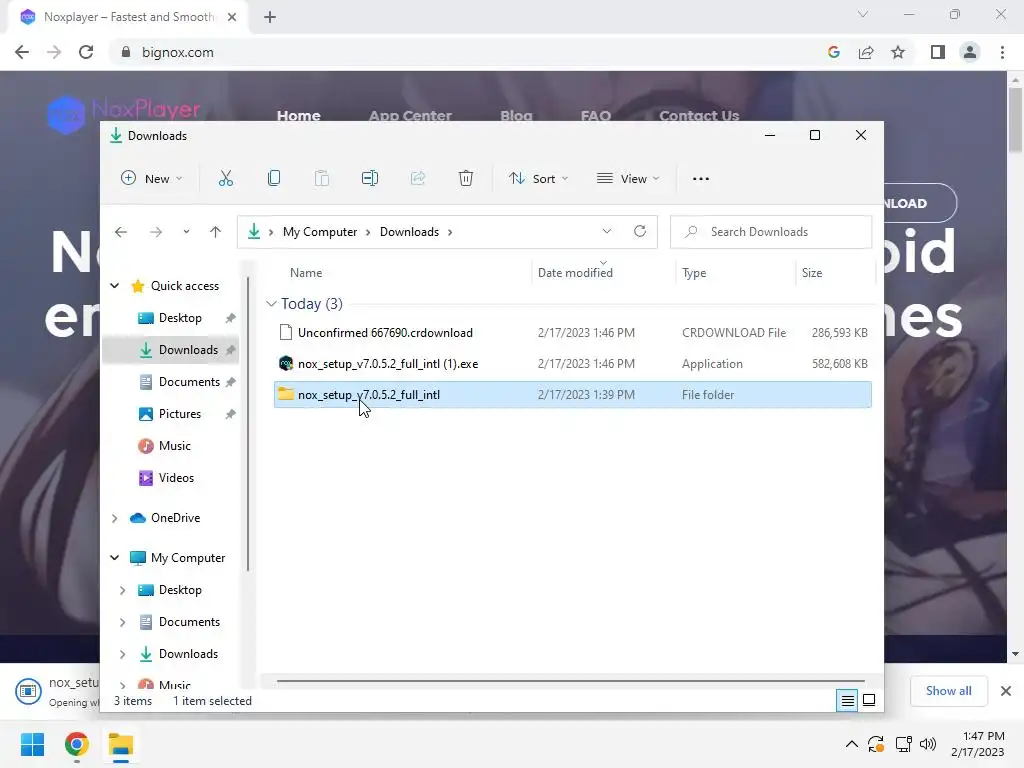
Task: Click the Home link on NoxPlayer website
Action: coord(298,116)
